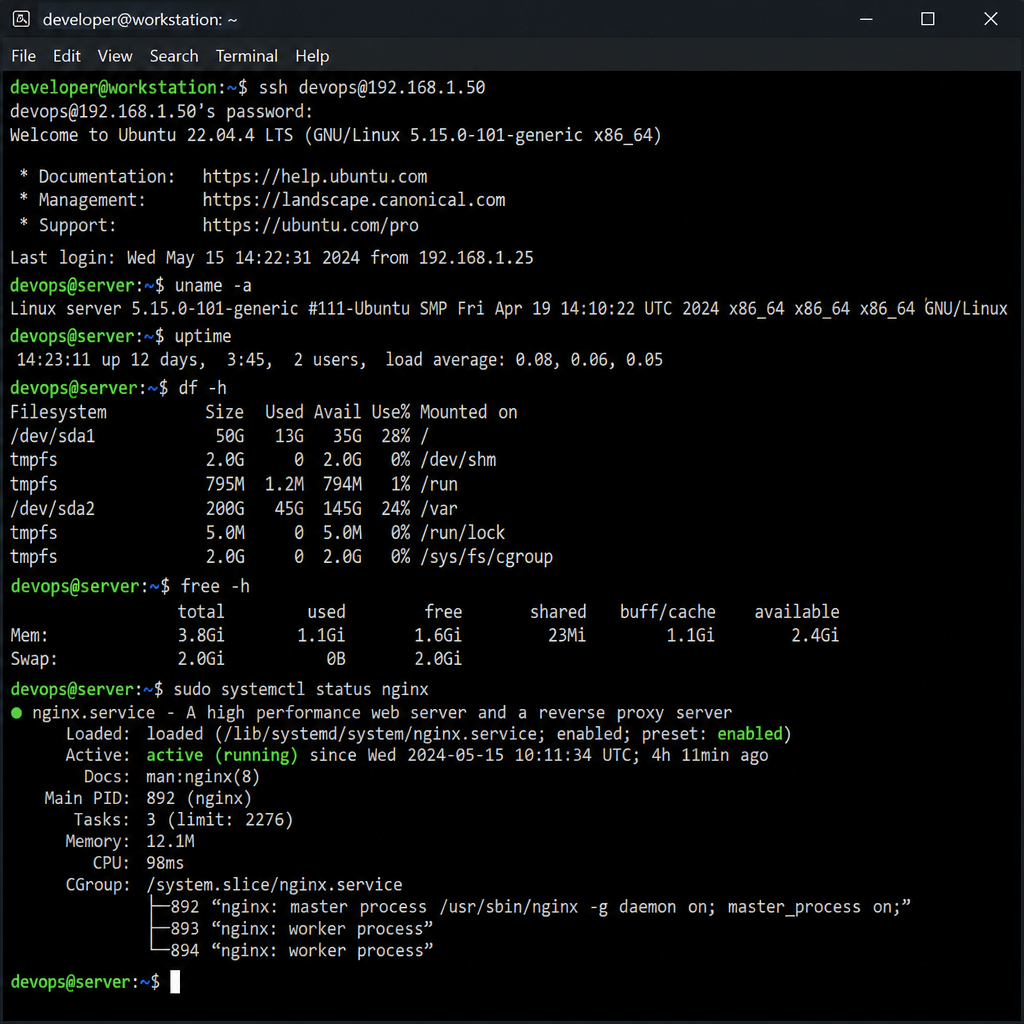The height and width of the screenshot is (1024, 1024).
Task: Click the command ssh devops@192.168.1.50
Action: click(372, 88)
